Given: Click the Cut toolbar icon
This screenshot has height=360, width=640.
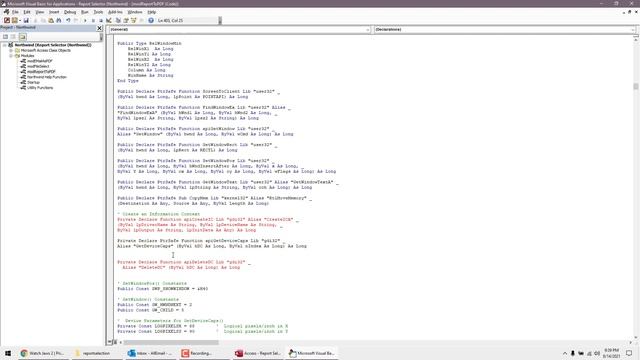Looking at the screenshot, I should point(36,20).
